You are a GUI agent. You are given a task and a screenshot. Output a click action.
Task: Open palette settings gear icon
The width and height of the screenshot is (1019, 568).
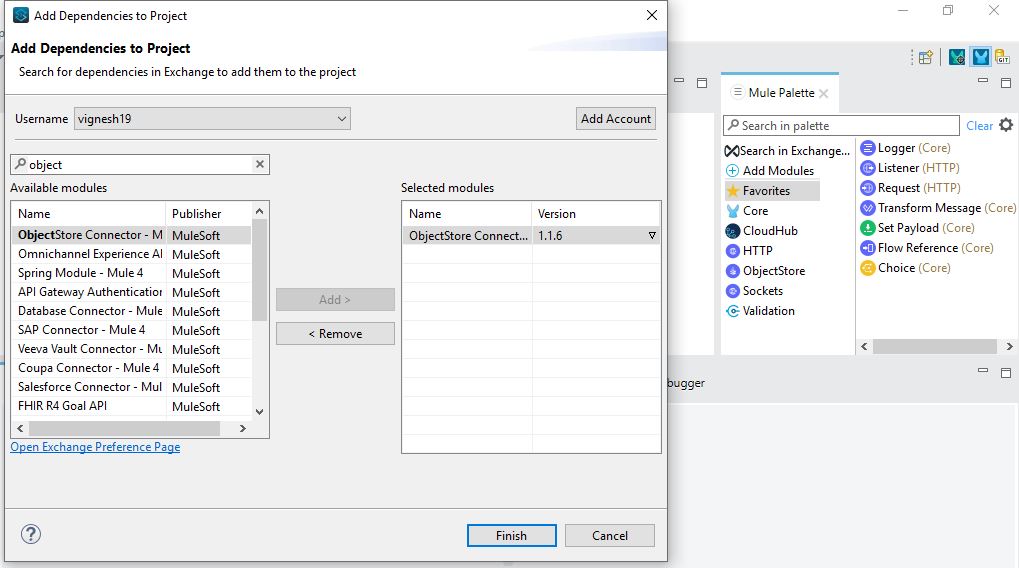pos(1006,125)
